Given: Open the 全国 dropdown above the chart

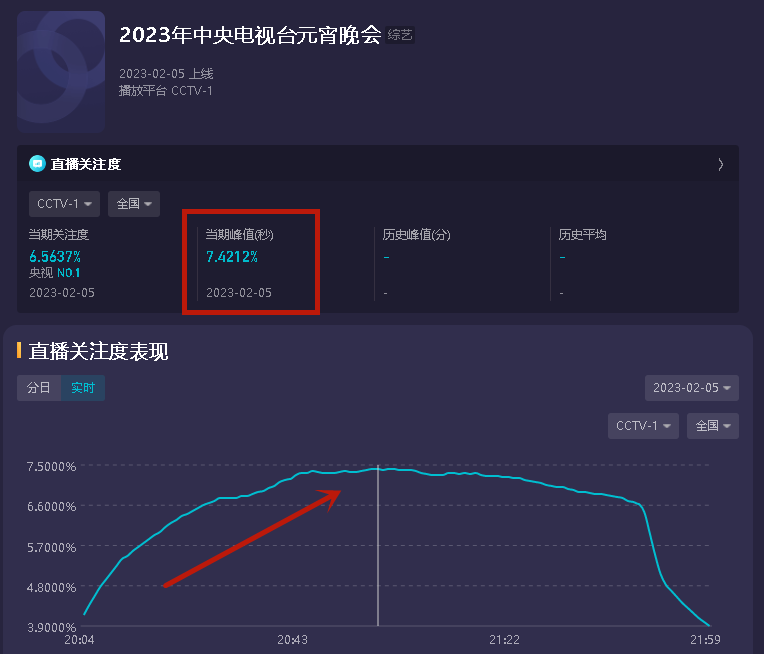Looking at the screenshot, I should click(713, 426).
